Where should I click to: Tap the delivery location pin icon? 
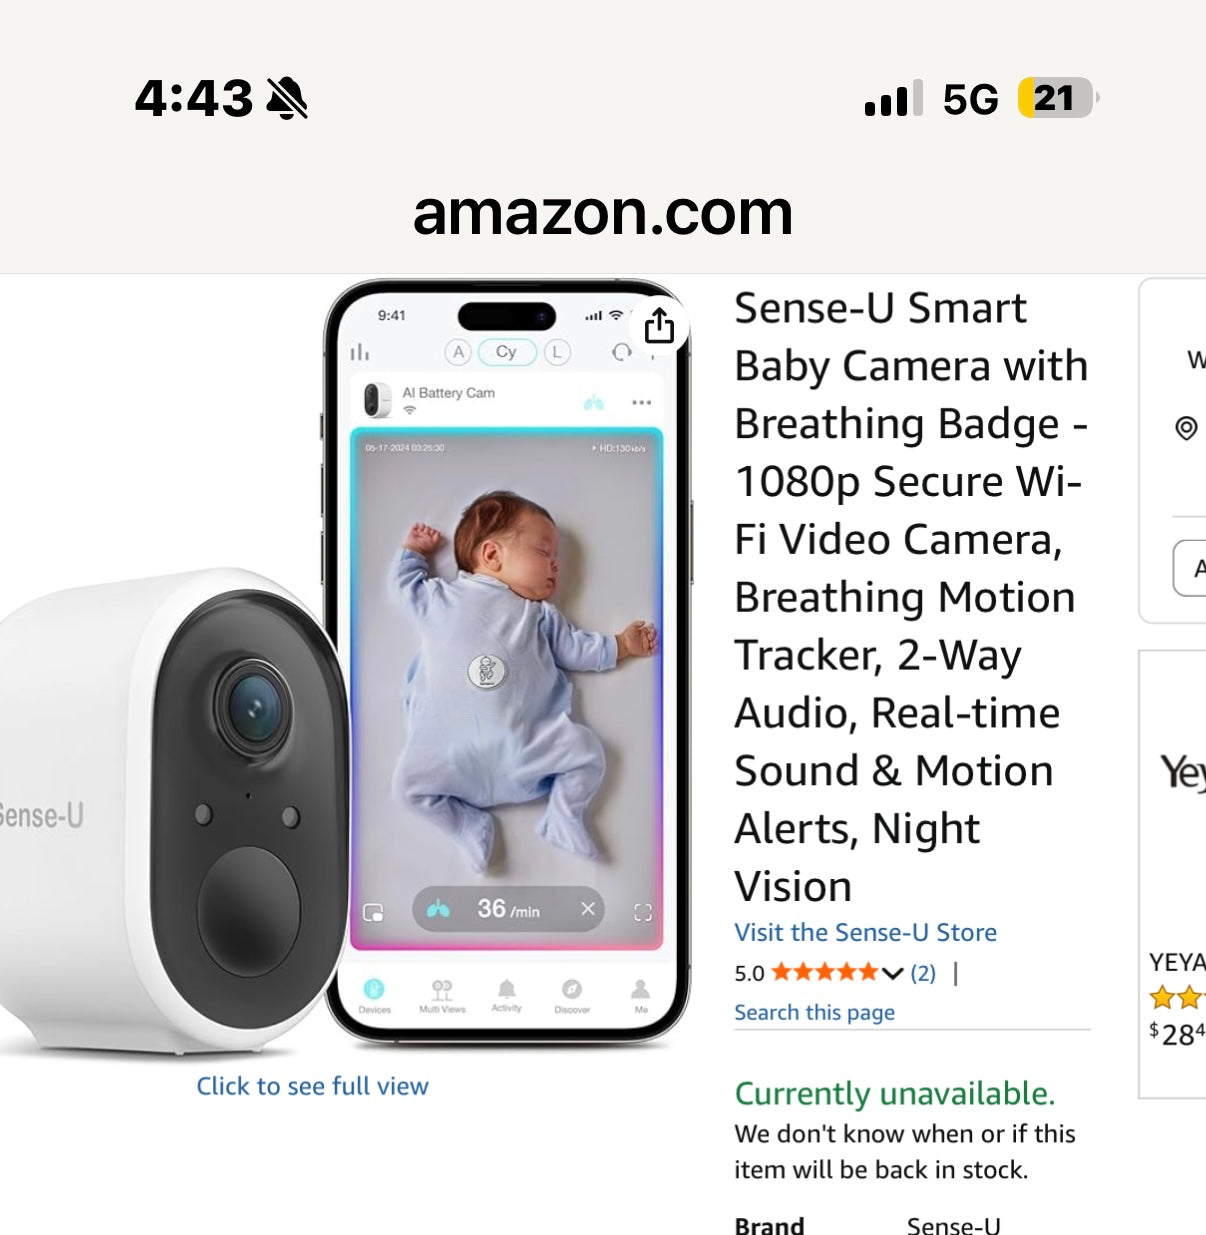[x=1186, y=428]
